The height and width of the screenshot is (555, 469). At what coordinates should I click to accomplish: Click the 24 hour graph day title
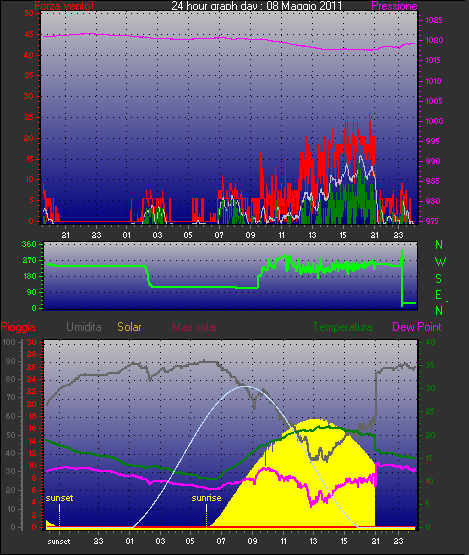pos(257,5)
